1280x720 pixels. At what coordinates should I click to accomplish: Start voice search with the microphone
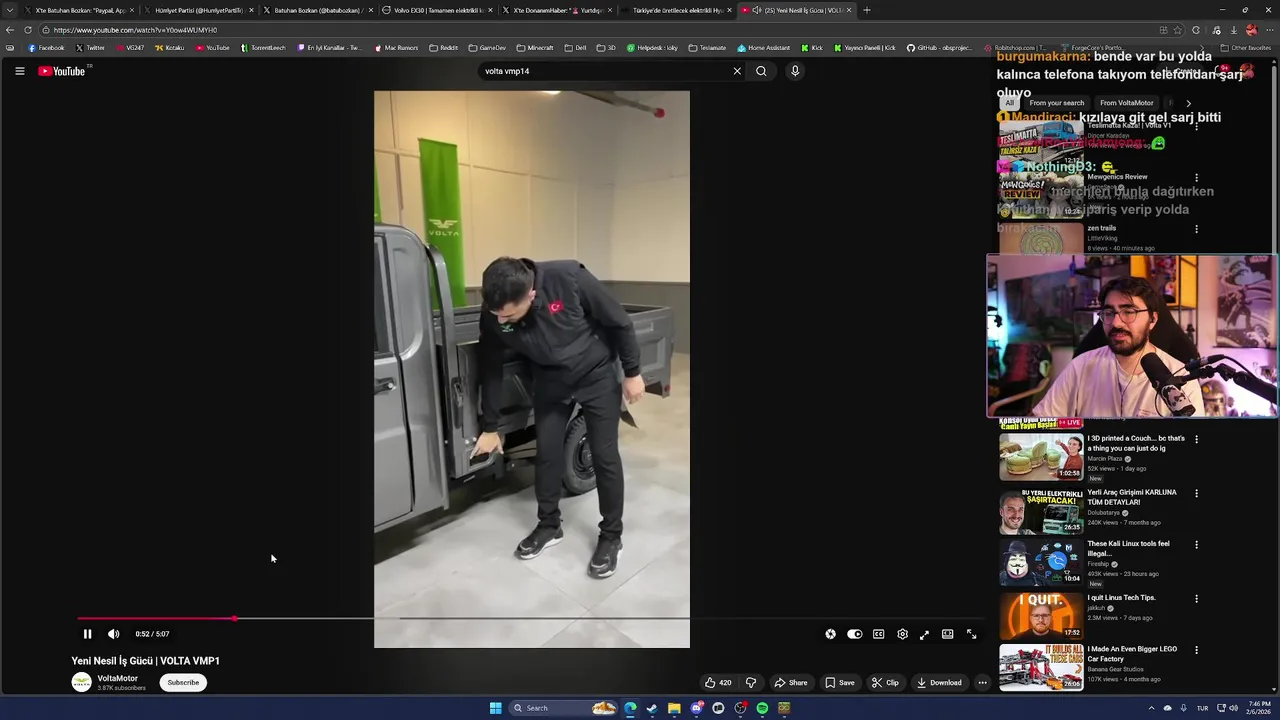pyautogui.click(x=795, y=71)
